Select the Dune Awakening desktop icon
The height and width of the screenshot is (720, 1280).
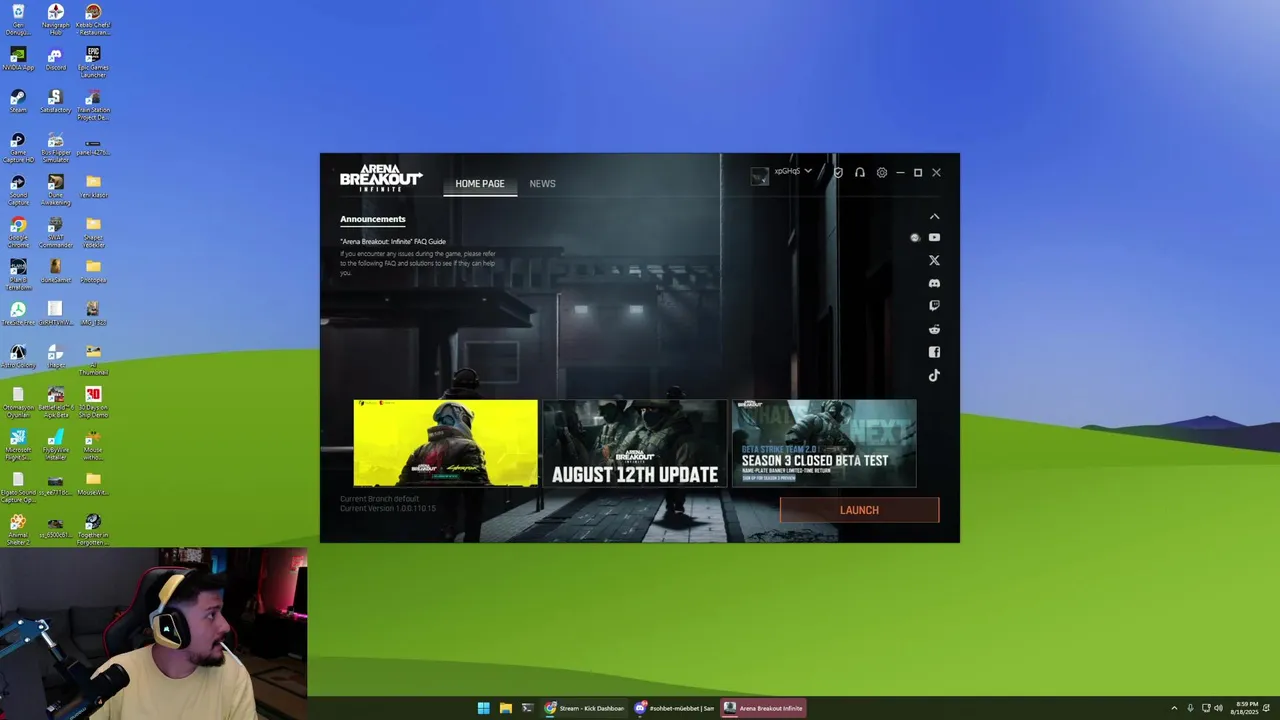click(55, 190)
